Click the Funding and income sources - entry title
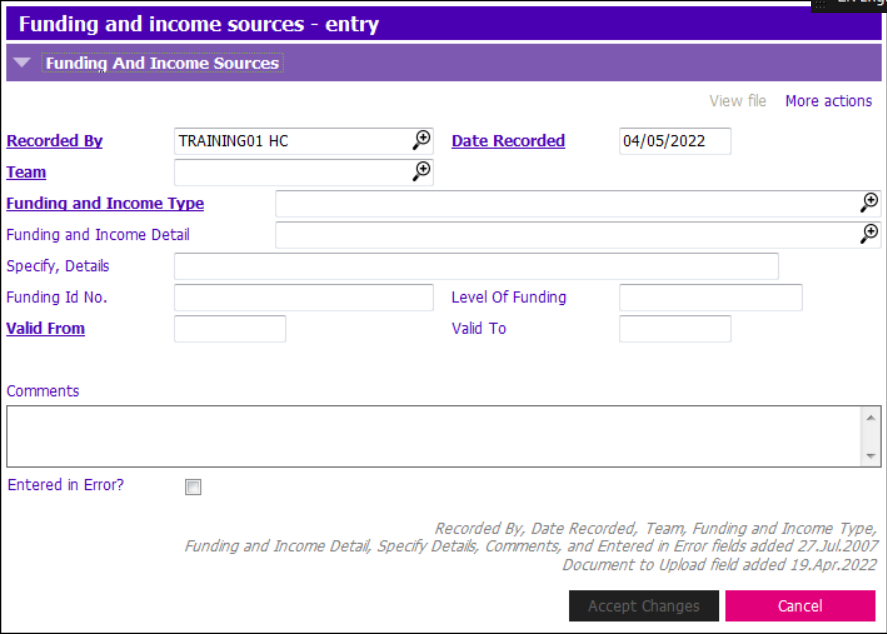Image resolution: width=887 pixels, height=634 pixels. (199, 24)
